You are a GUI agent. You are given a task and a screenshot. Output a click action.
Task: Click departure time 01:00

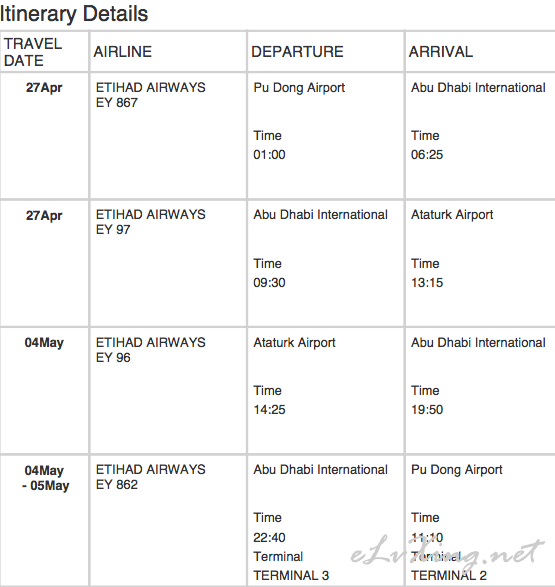269,155
